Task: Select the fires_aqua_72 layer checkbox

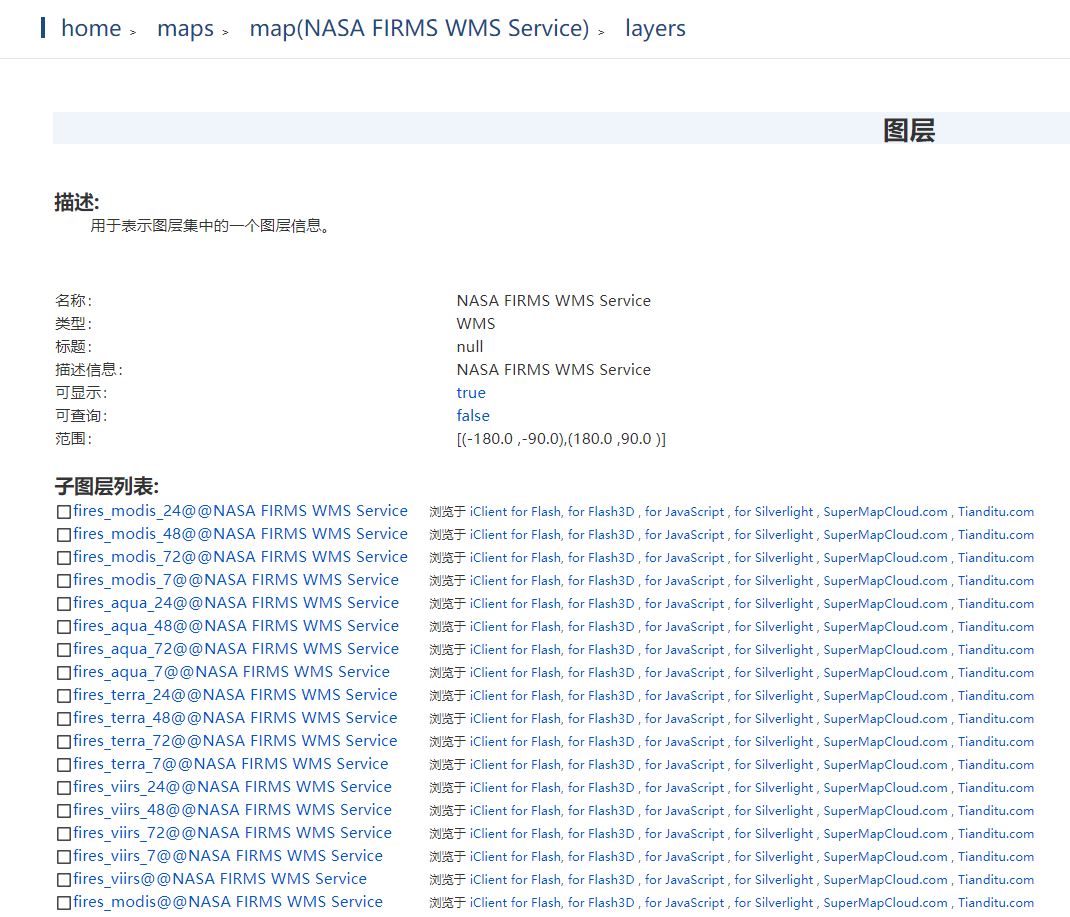Action: (x=64, y=650)
